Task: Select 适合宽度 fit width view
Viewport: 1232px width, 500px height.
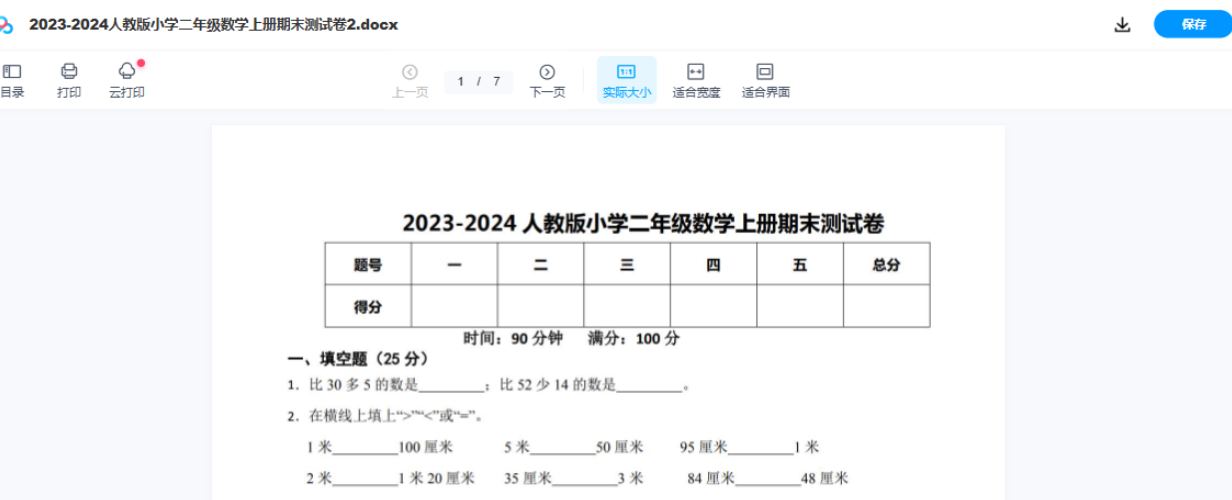Action: [696, 81]
